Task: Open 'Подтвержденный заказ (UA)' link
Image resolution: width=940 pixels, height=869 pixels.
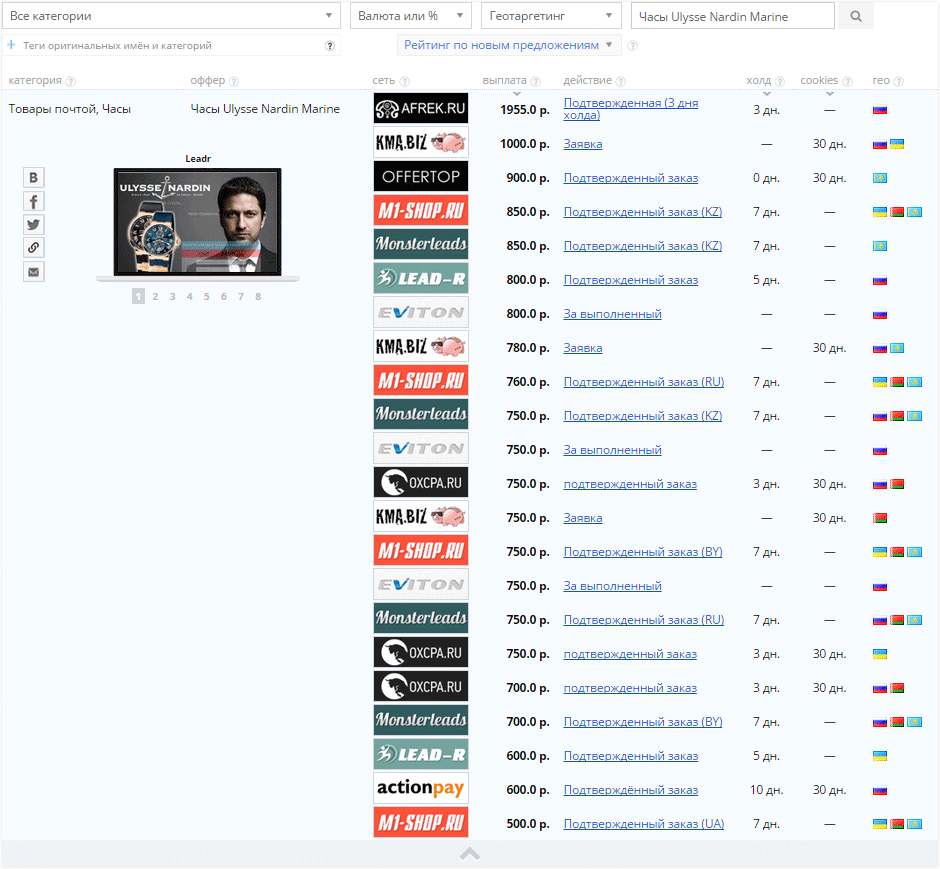Action: [643, 824]
